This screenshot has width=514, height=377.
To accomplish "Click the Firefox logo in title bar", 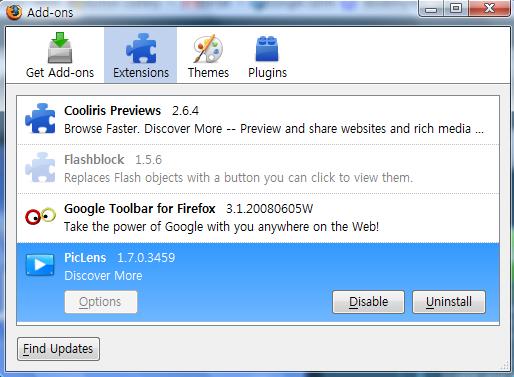I will 14,12.
